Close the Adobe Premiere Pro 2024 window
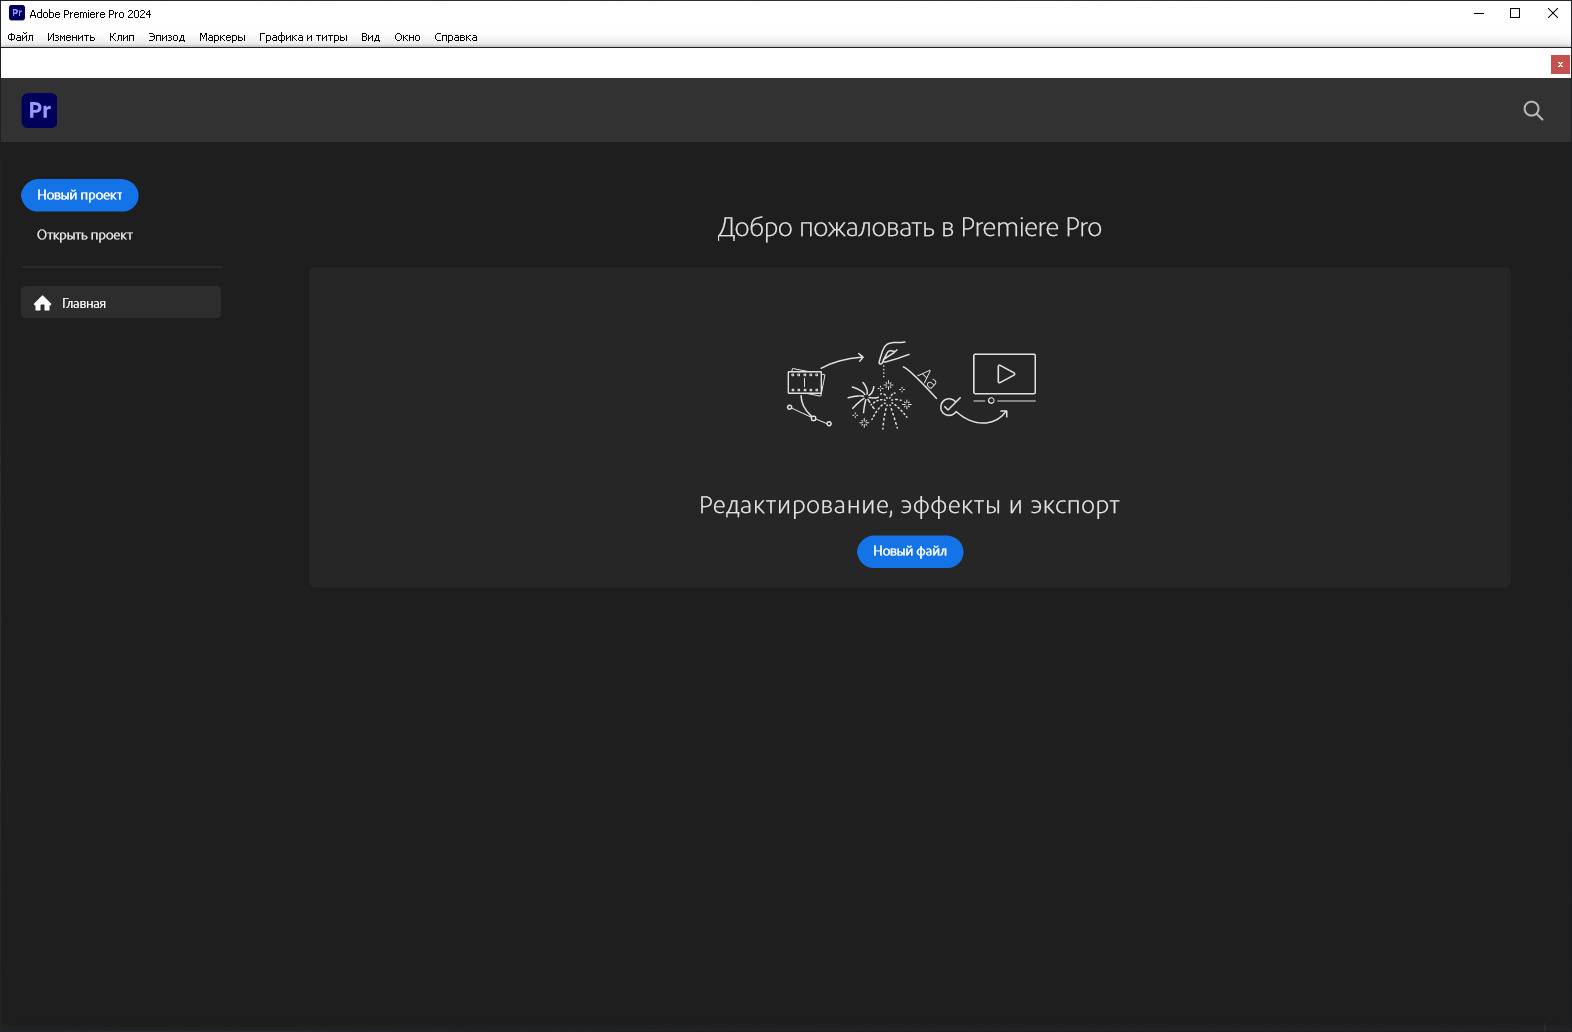 [x=1553, y=13]
